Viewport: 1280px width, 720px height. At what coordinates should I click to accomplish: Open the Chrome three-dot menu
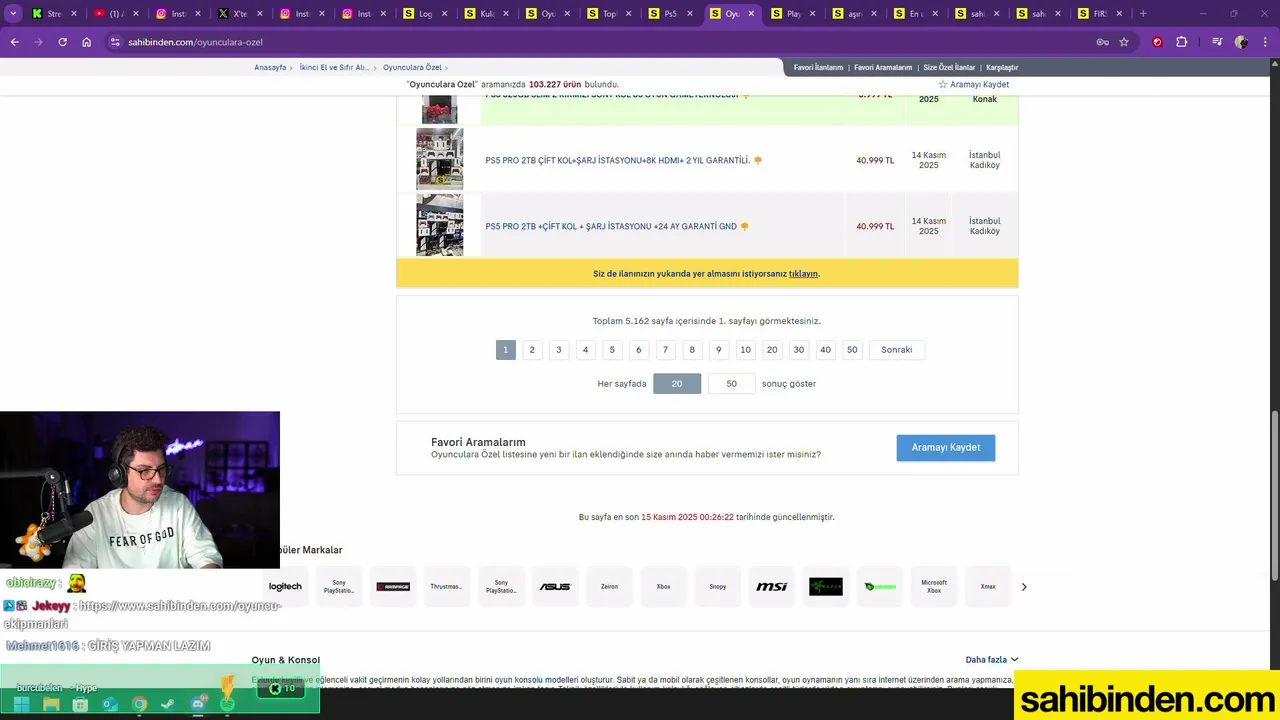(1264, 42)
